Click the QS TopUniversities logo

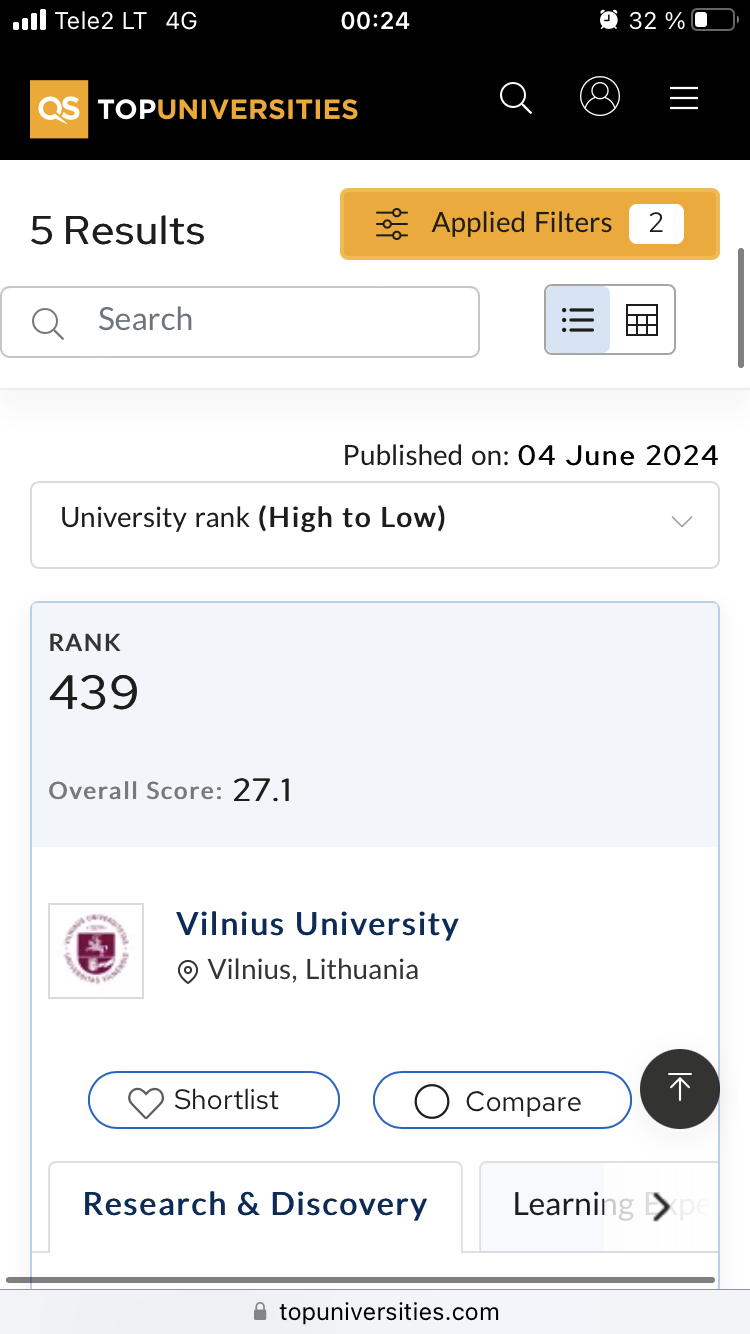[194, 108]
